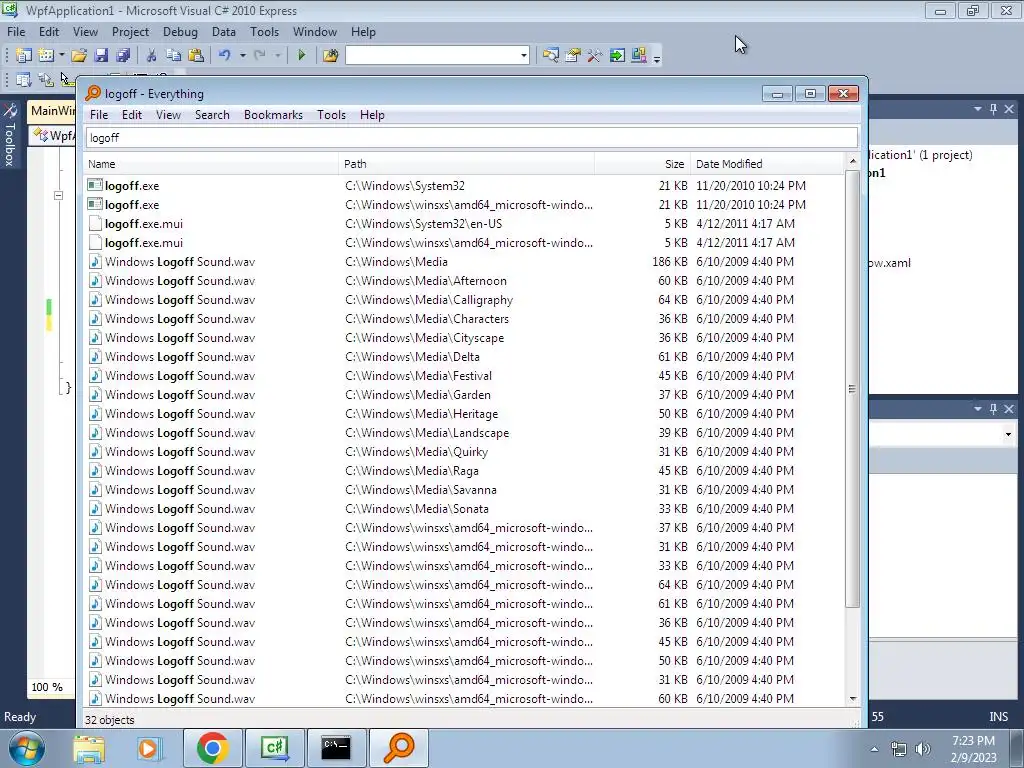Click the Undo arrow icon
This screenshot has width=1024, height=768.
point(225,56)
